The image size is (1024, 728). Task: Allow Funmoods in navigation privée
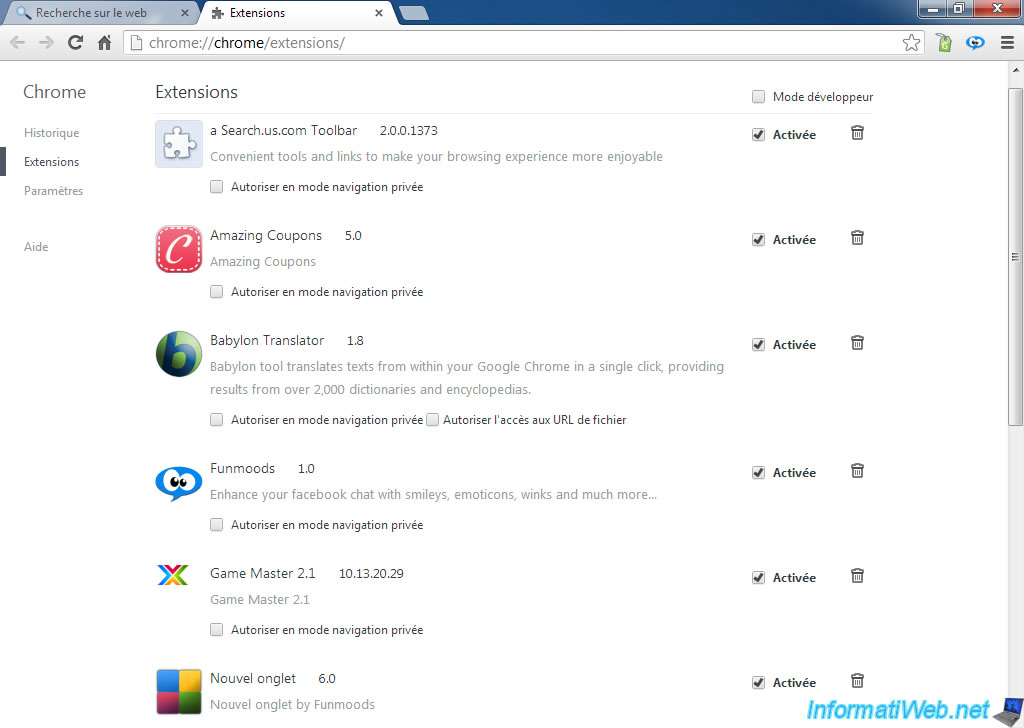point(216,525)
